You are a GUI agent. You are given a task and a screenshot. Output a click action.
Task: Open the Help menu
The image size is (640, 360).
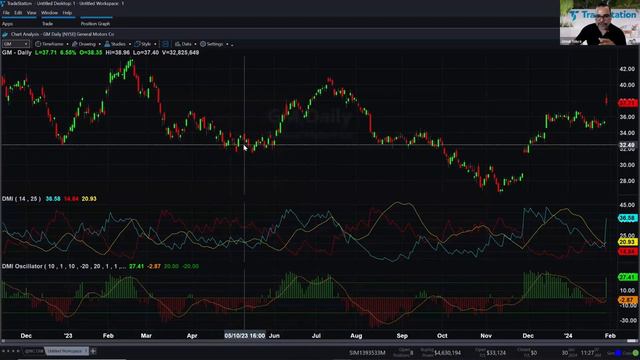[x=67, y=13]
